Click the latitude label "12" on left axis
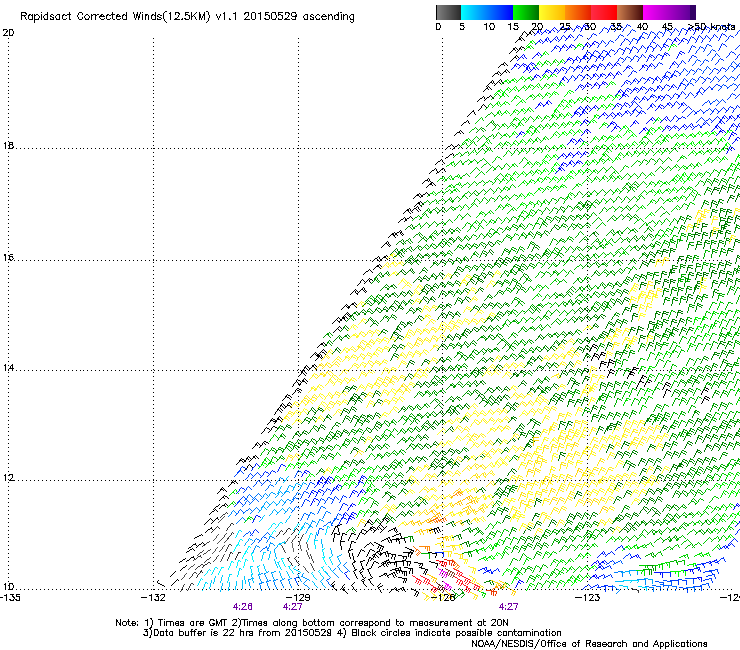Screen dimensions: 740x650 8,478
